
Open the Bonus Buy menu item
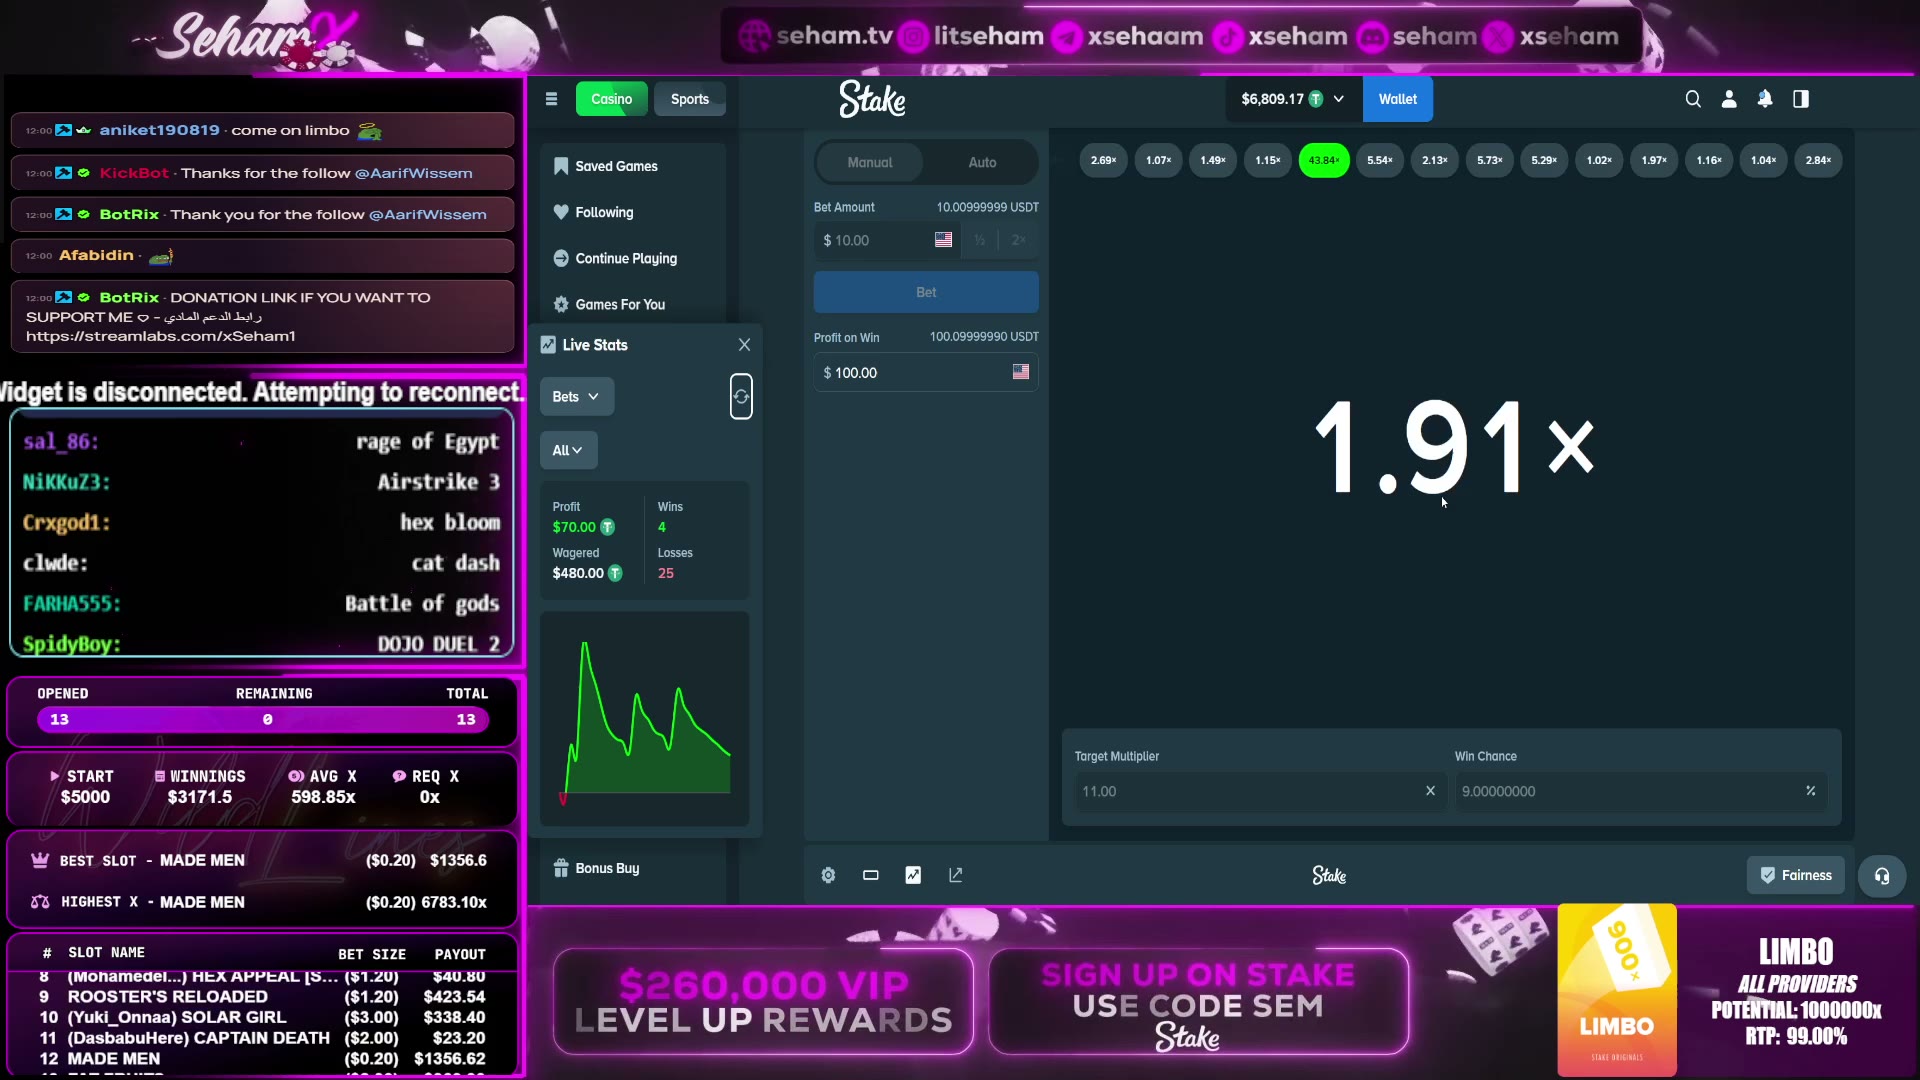pos(633,868)
